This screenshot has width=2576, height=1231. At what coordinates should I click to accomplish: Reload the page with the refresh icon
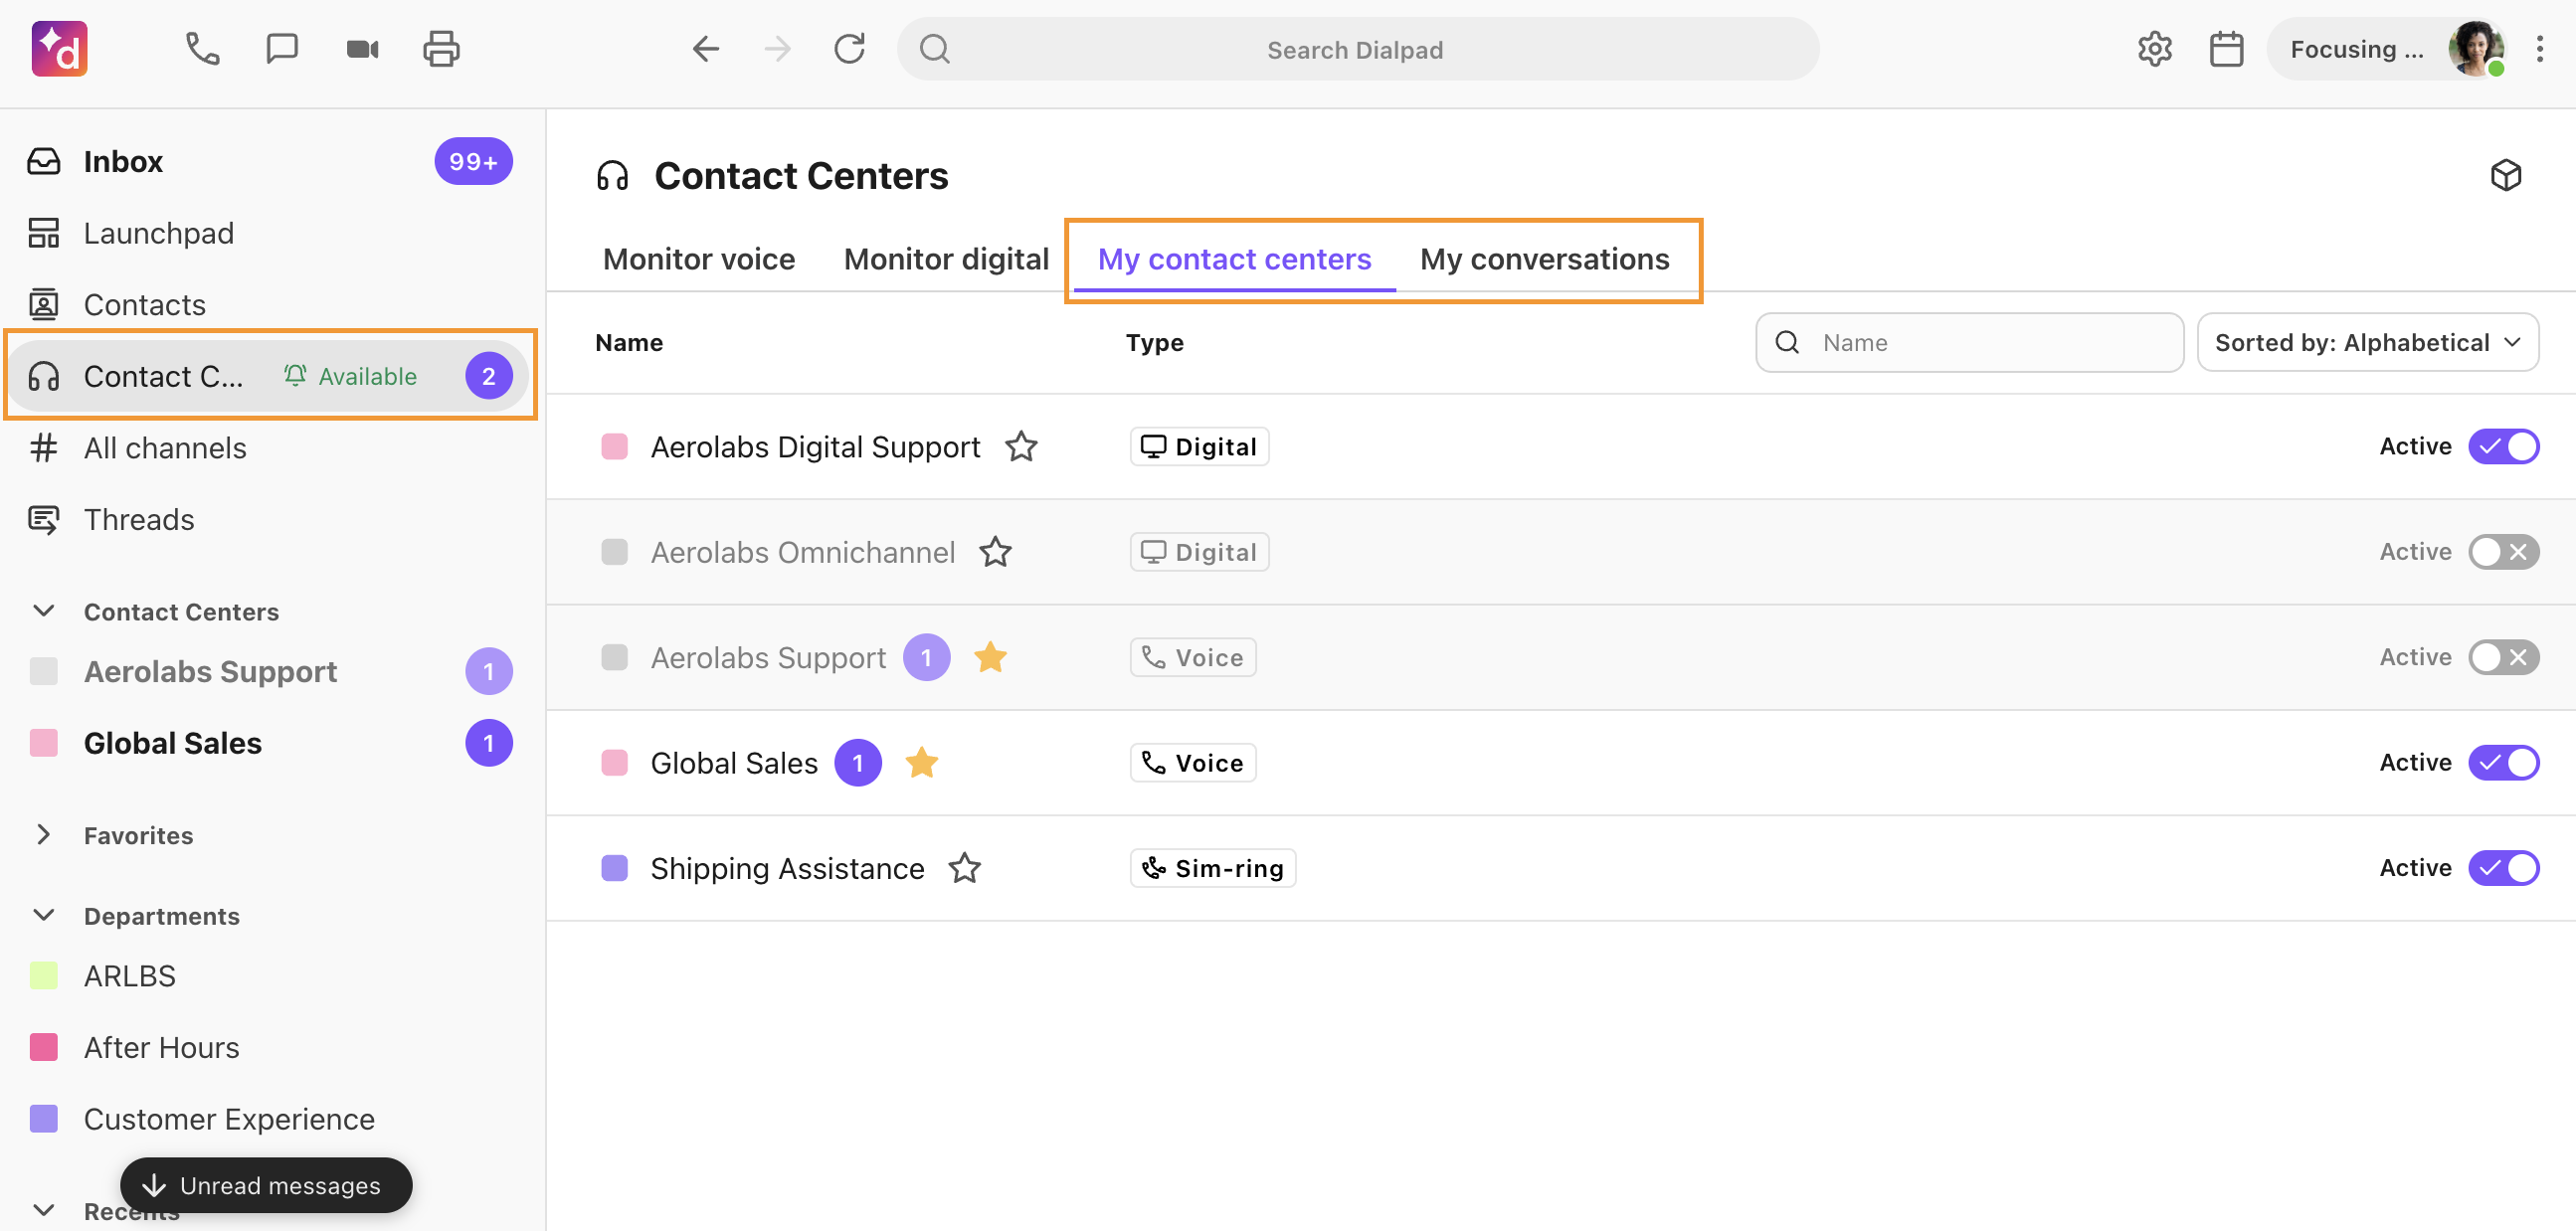tap(849, 49)
